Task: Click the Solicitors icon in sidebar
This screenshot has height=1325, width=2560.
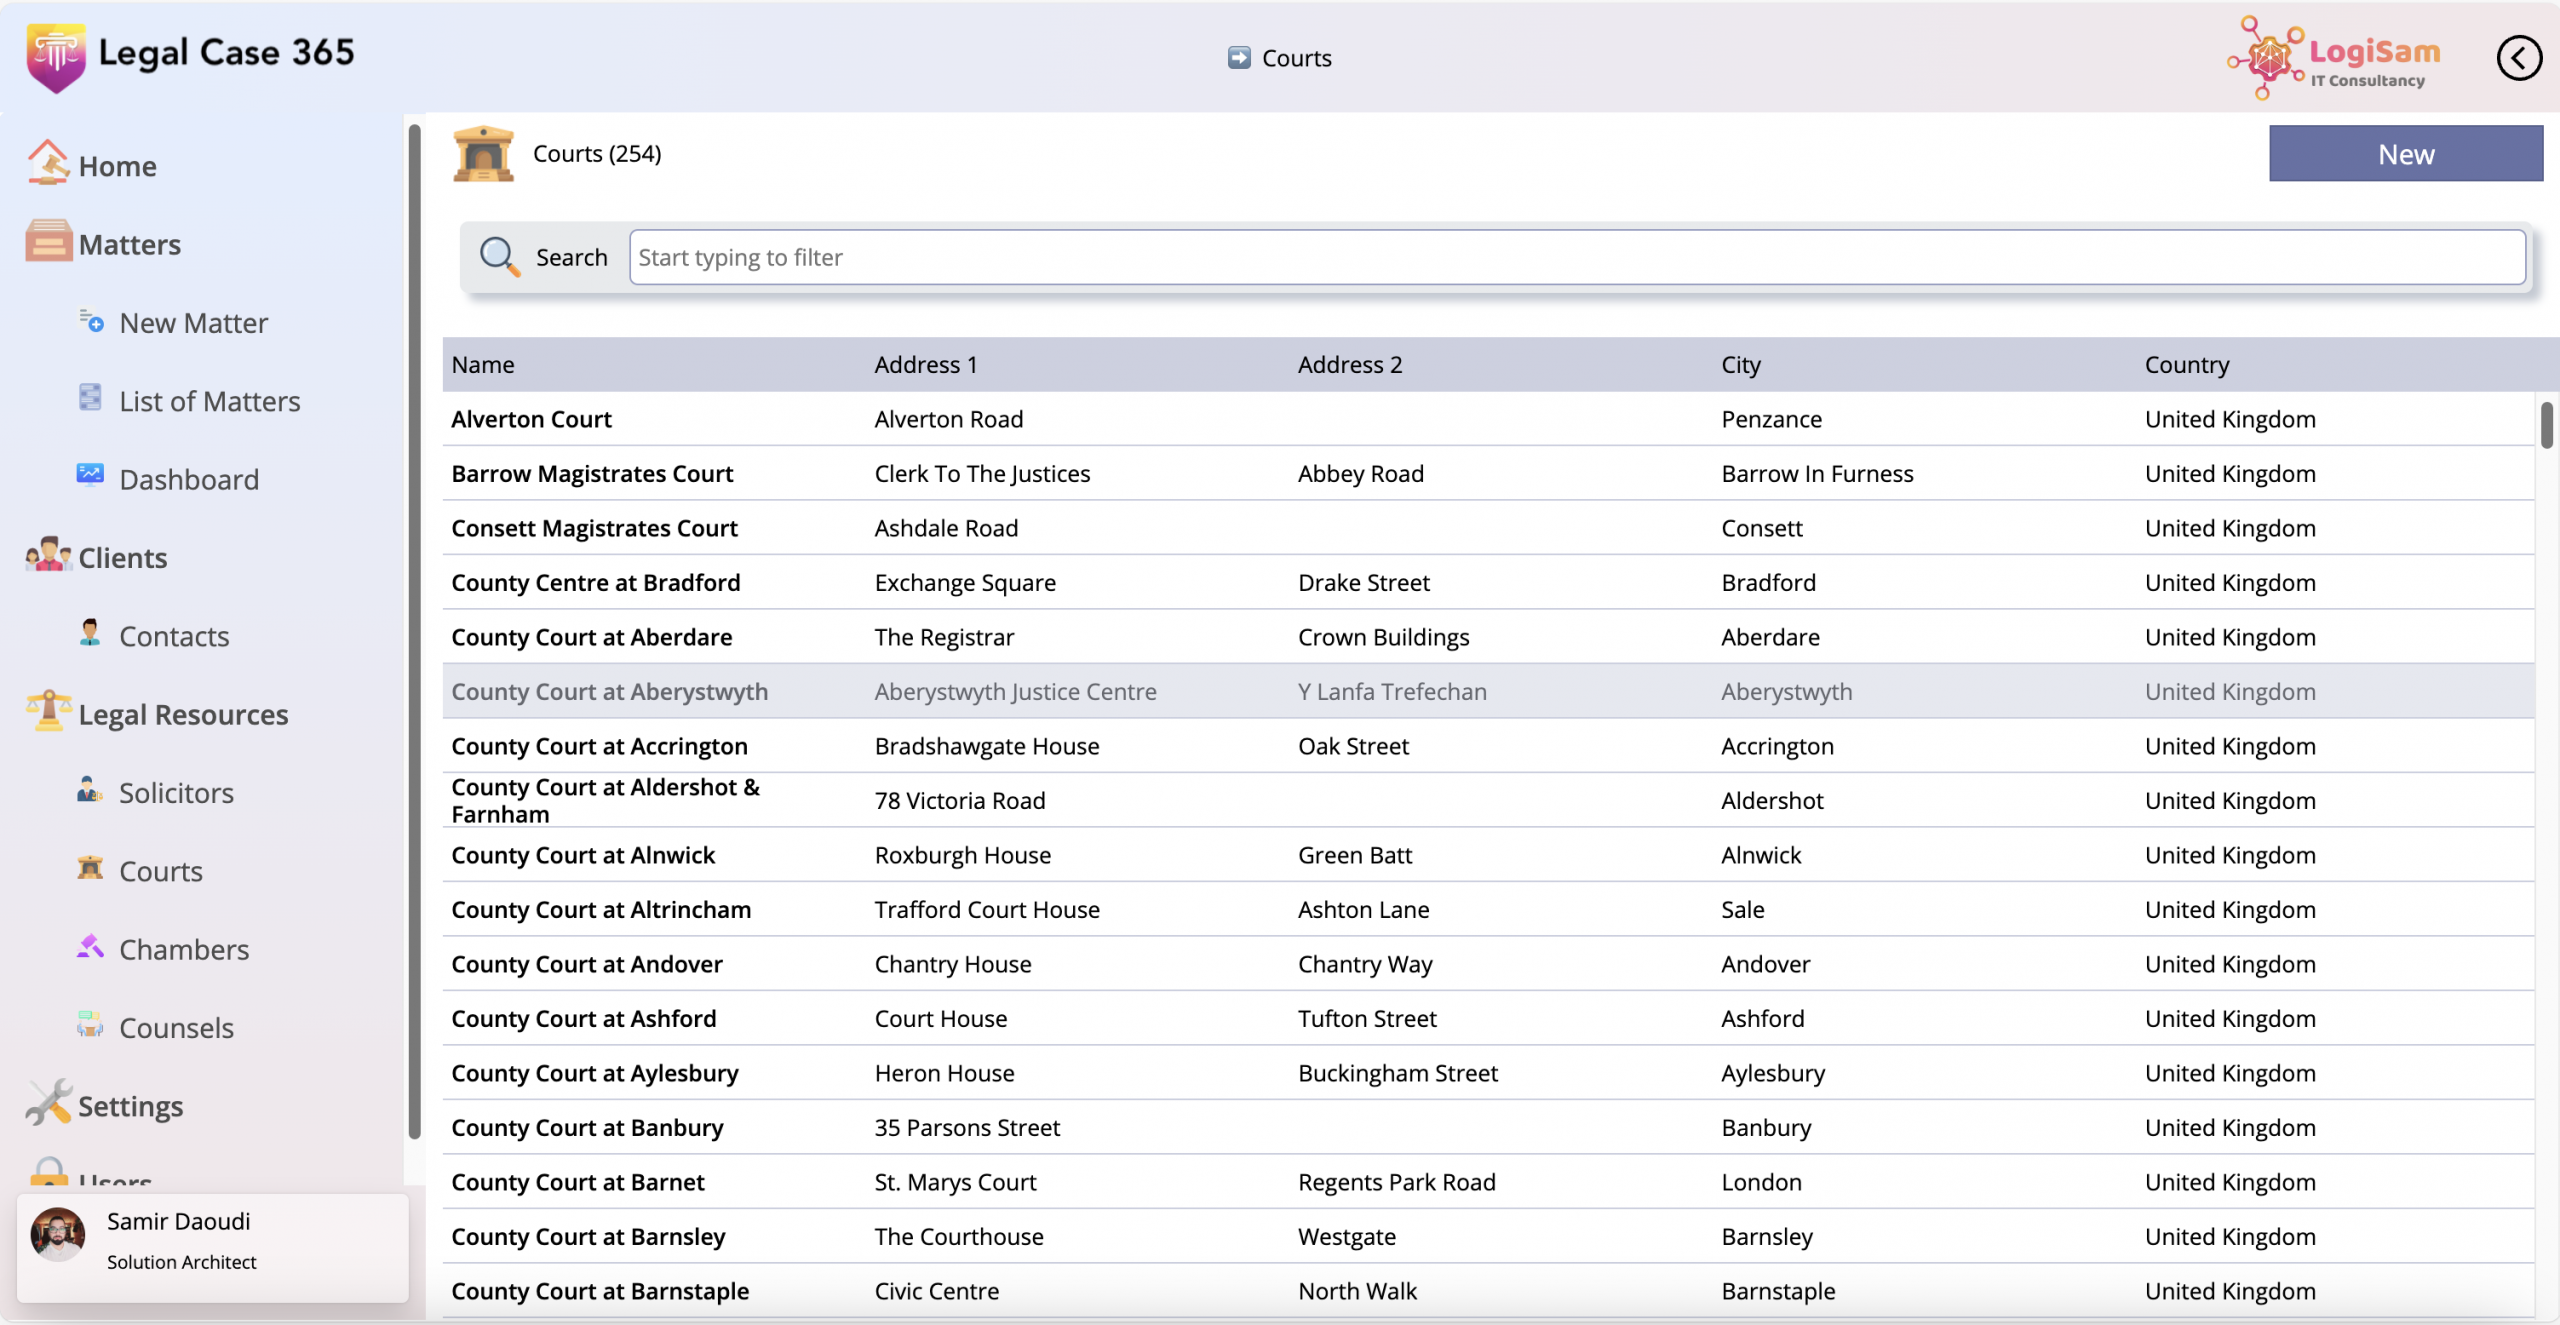Action: pyautogui.click(x=90, y=790)
